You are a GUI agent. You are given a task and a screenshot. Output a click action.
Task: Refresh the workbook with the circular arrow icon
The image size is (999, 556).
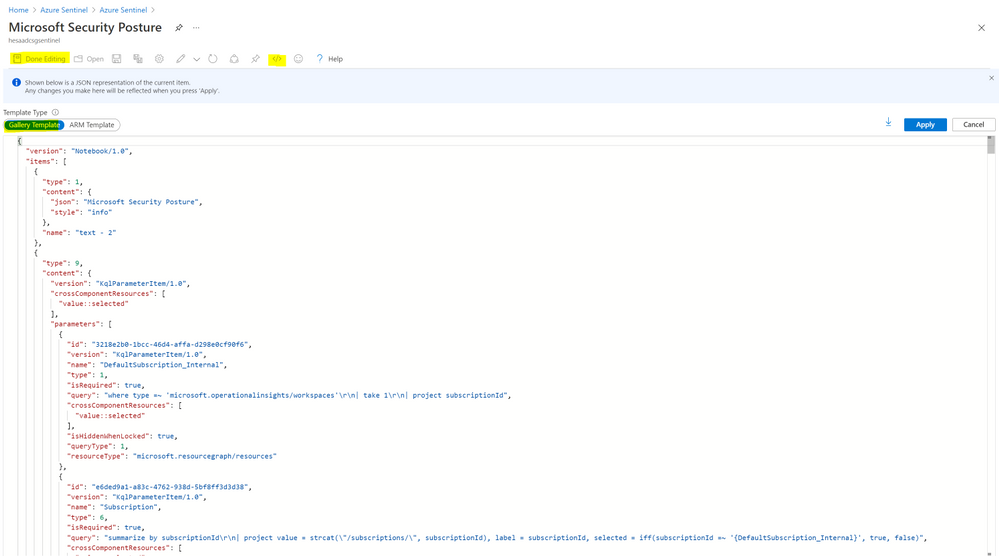[213, 59]
